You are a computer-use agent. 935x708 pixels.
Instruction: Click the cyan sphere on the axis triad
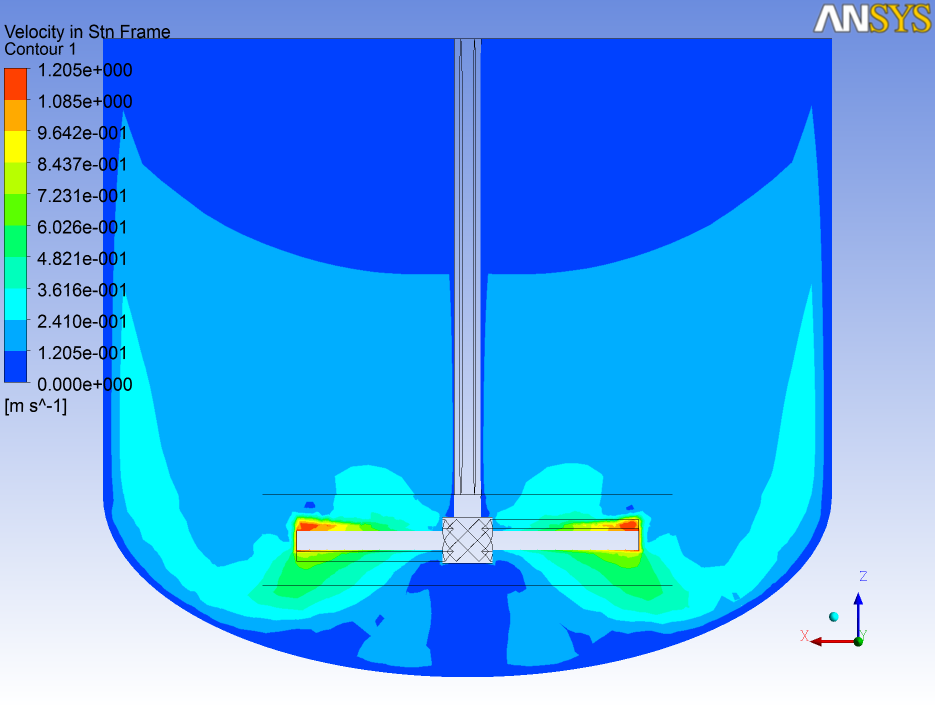(833, 617)
